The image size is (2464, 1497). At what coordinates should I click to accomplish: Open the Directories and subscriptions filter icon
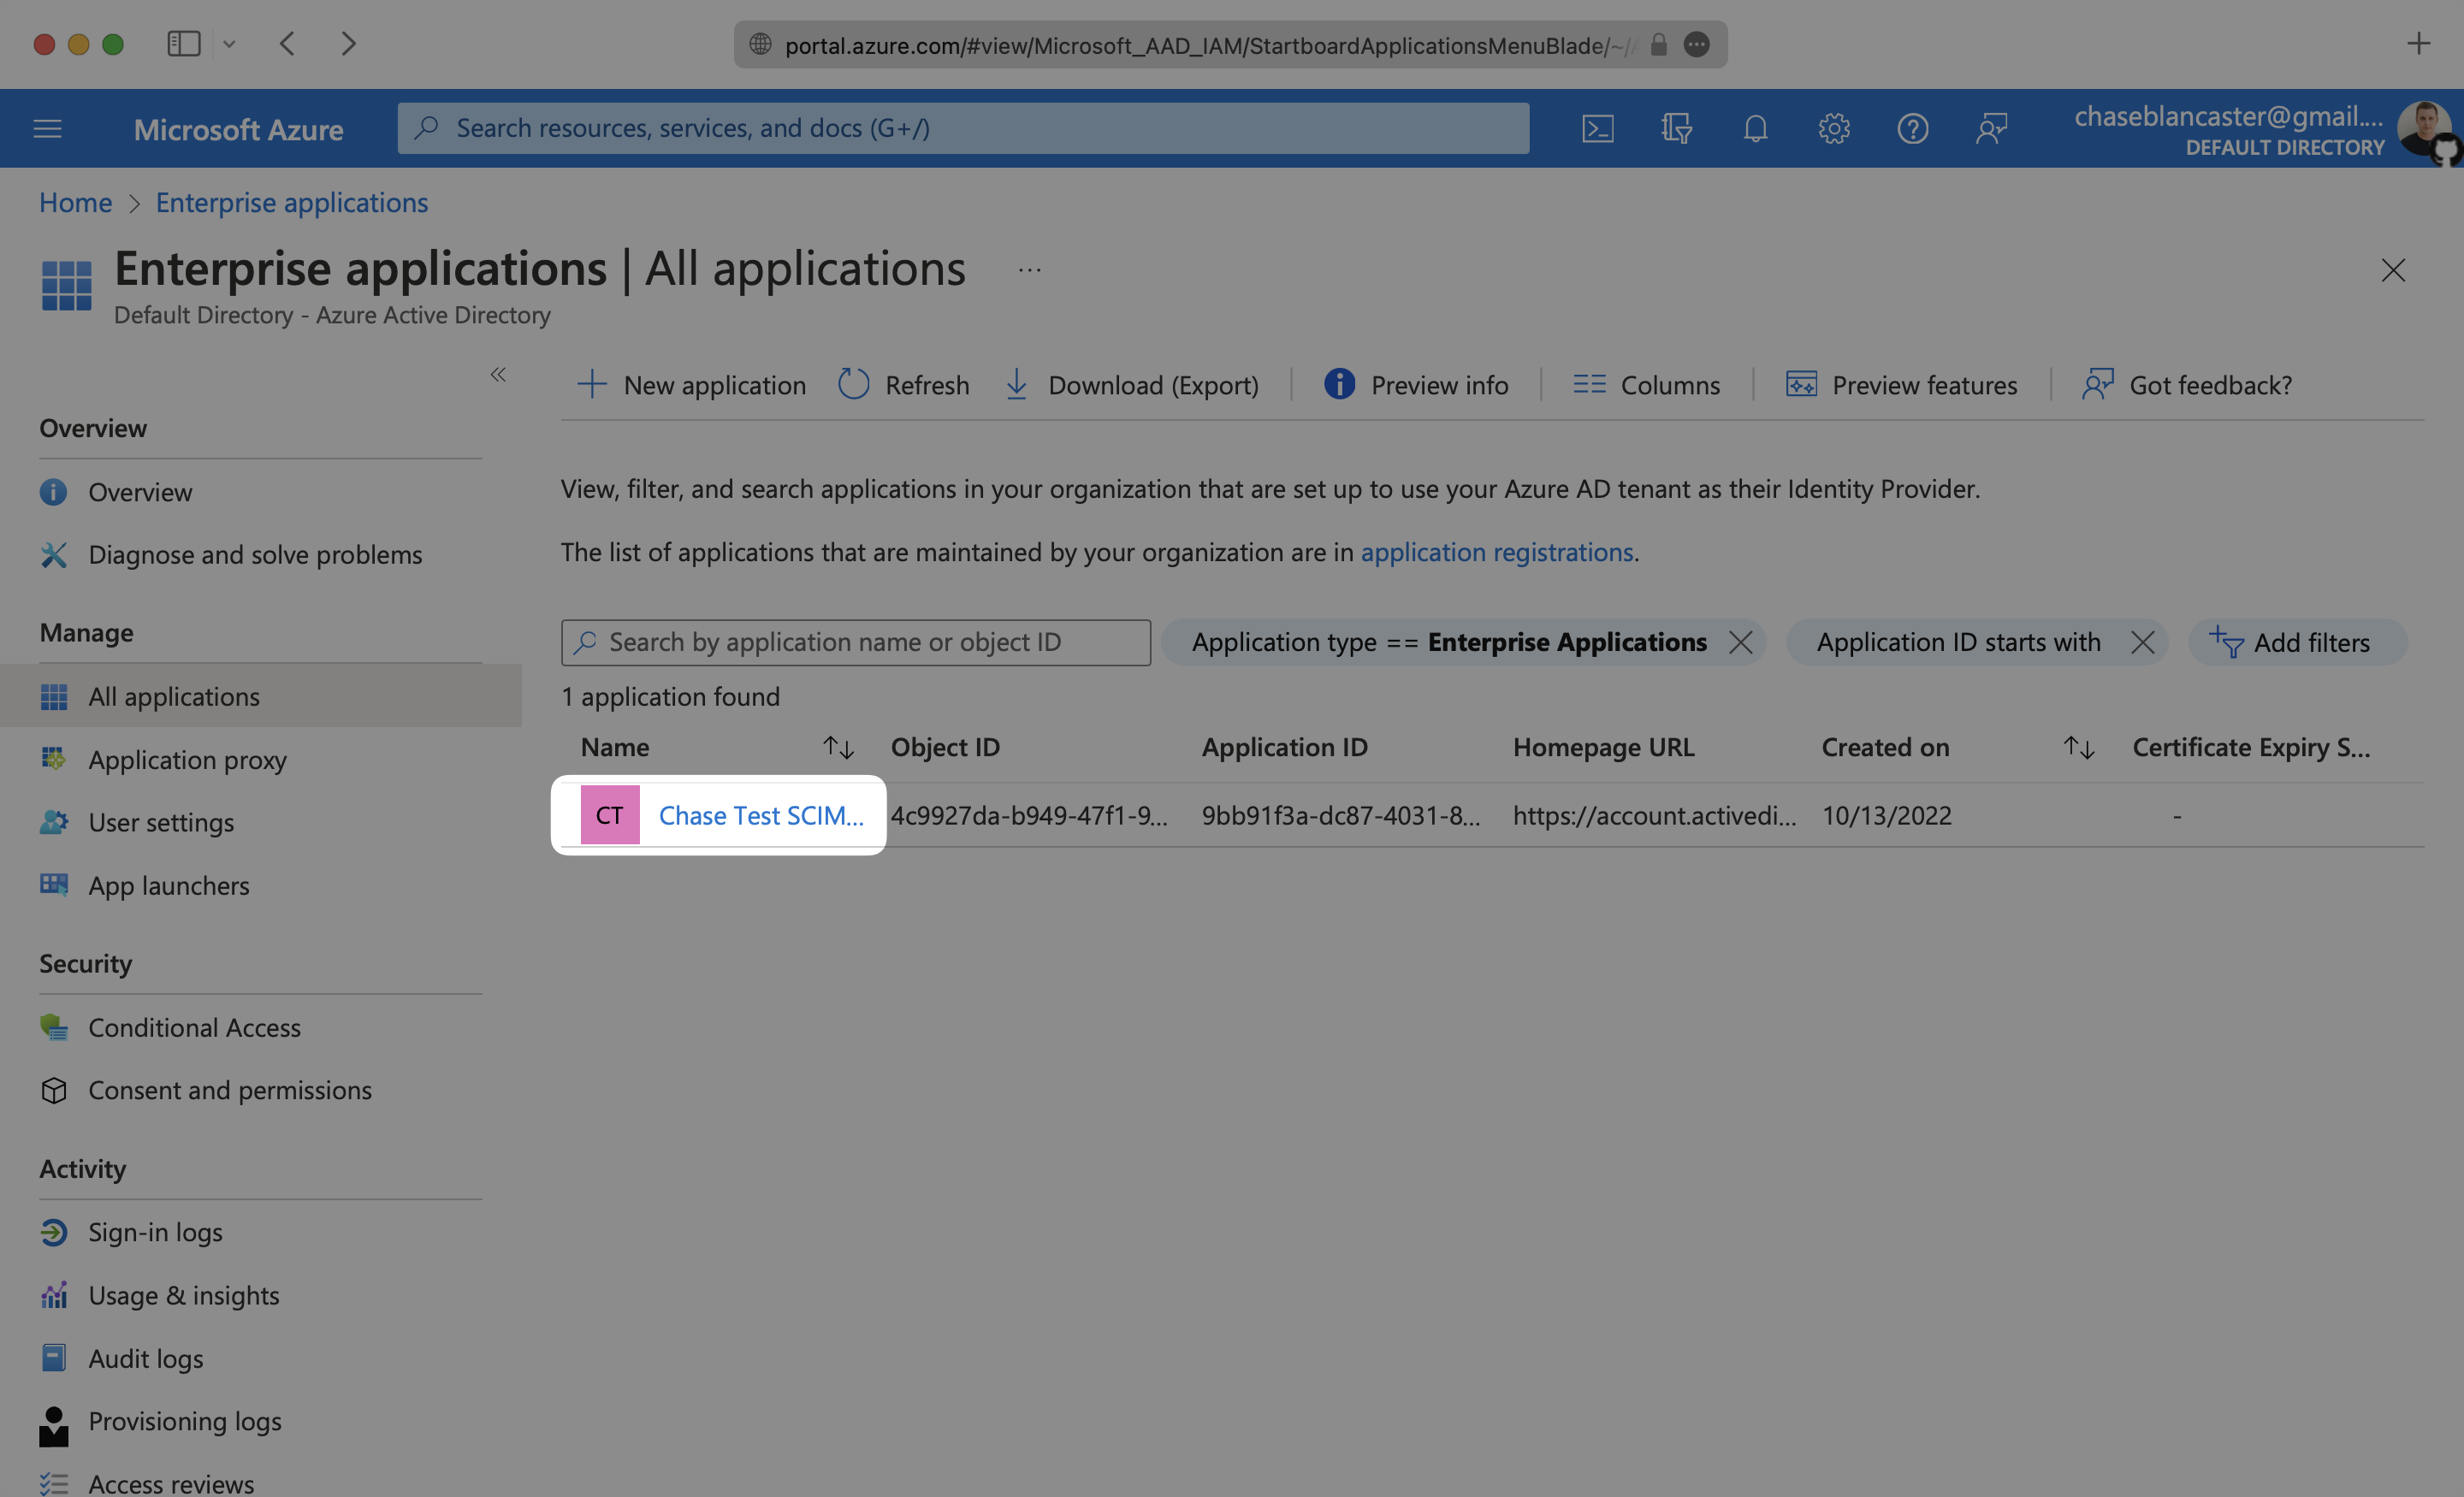click(x=1676, y=129)
